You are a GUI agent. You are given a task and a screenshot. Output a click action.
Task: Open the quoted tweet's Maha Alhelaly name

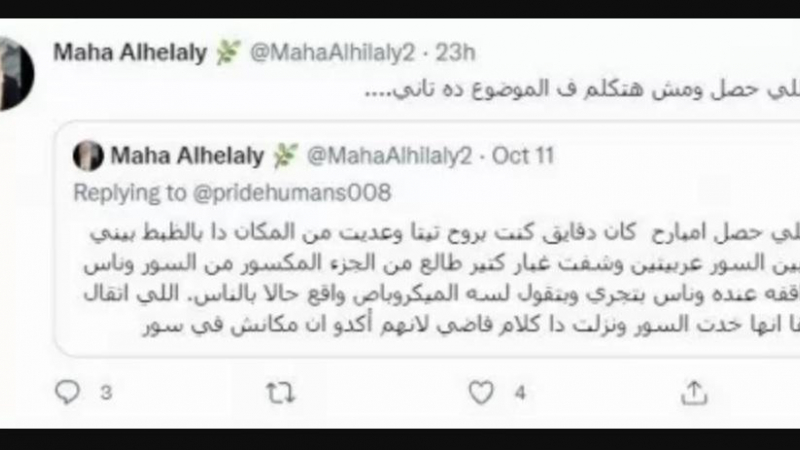click(187, 156)
